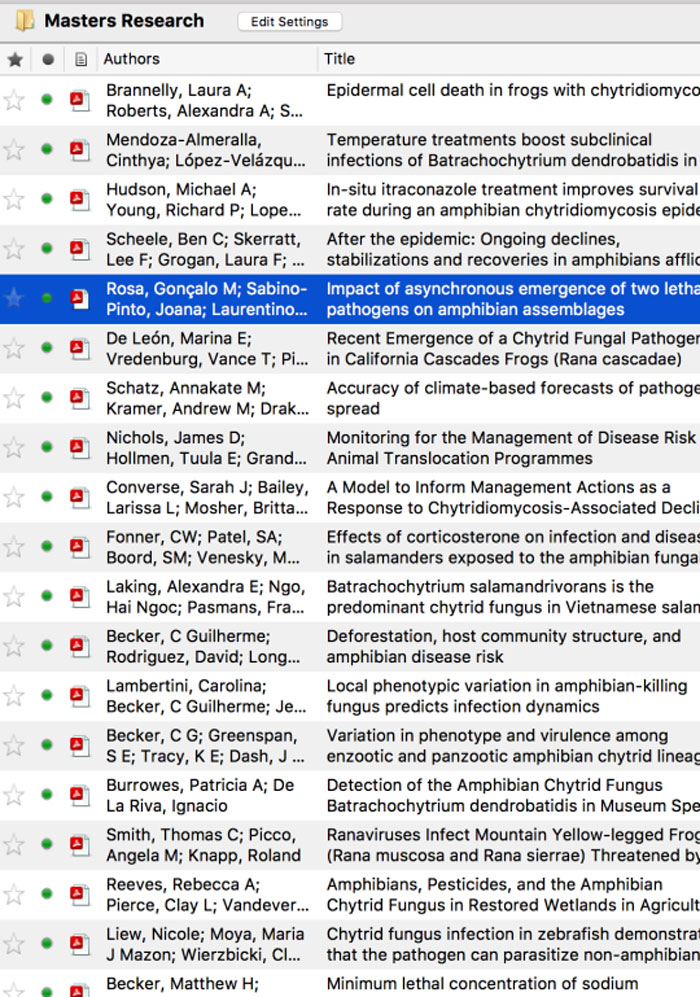This screenshot has width=700, height=997.
Task: Toggle favorite star for Nichols, James paper
Action: pyautogui.click(x=14, y=448)
